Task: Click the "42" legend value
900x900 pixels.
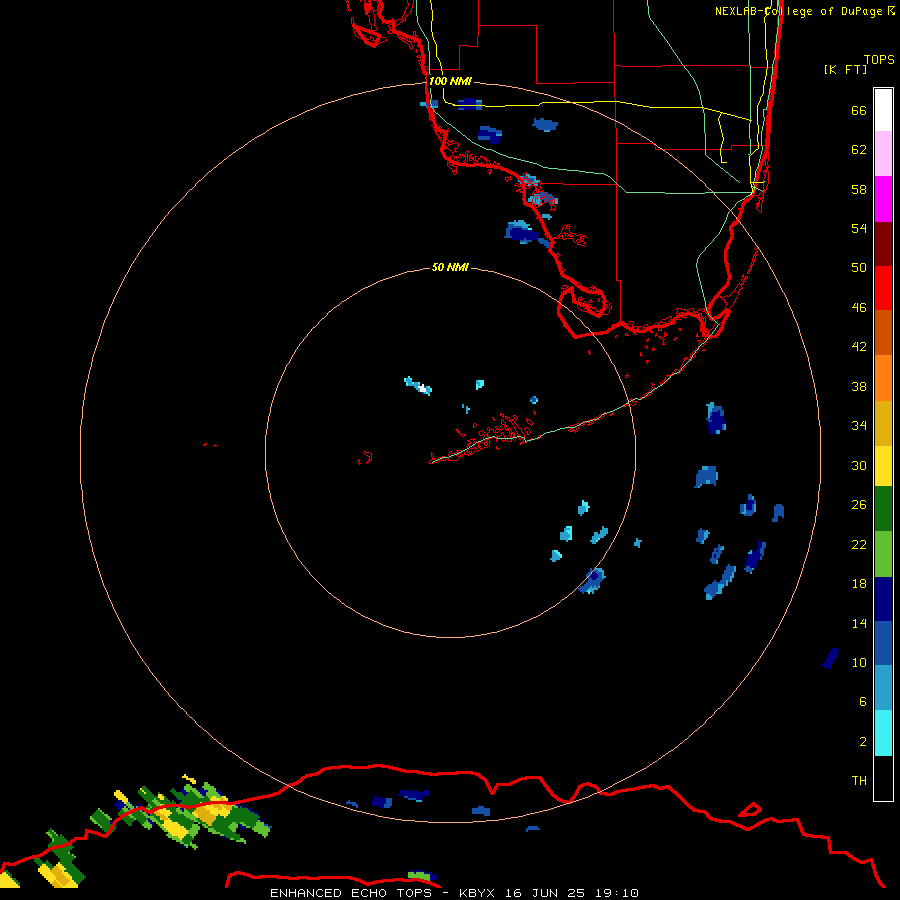Action: pyautogui.click(x=859, y=347)
